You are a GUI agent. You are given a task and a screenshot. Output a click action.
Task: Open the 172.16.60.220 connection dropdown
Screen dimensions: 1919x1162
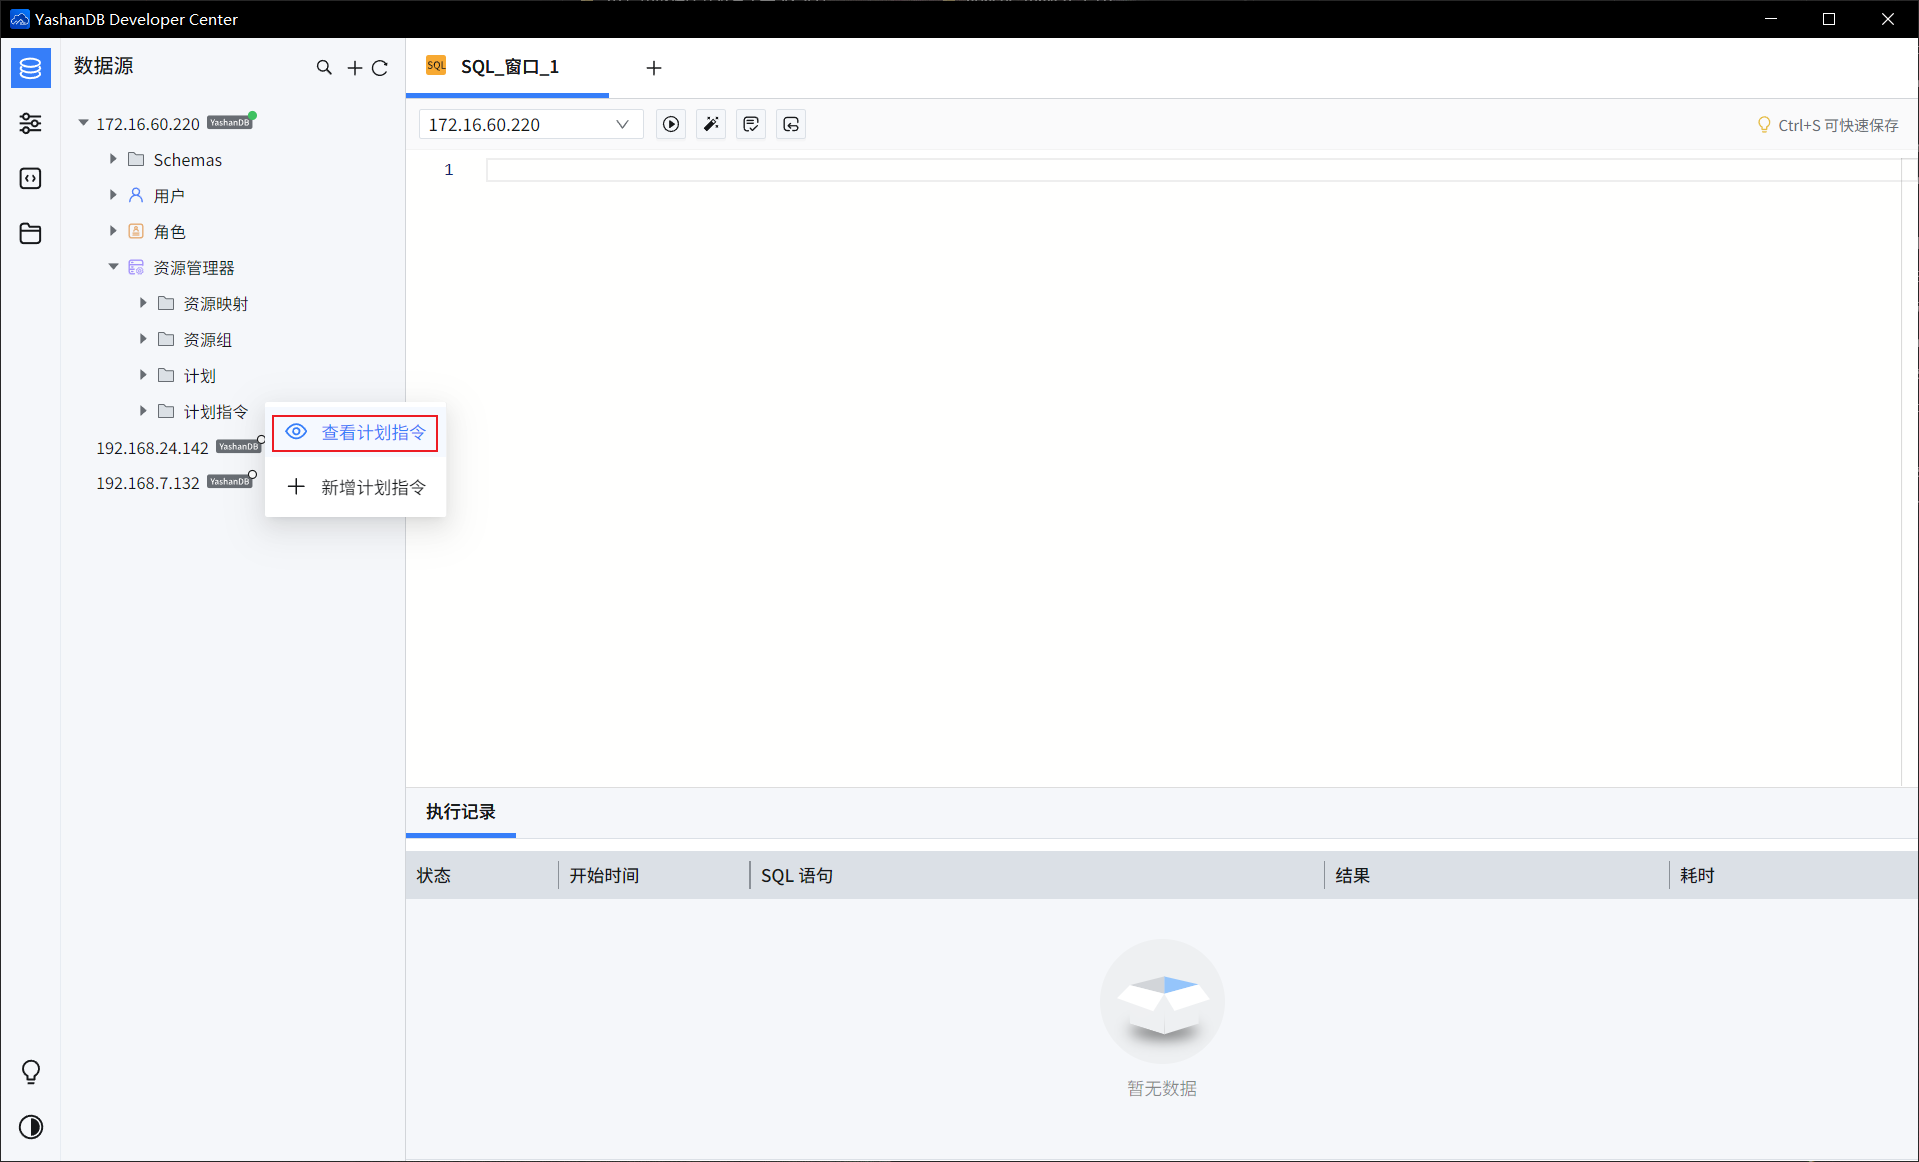pos(530,124)
